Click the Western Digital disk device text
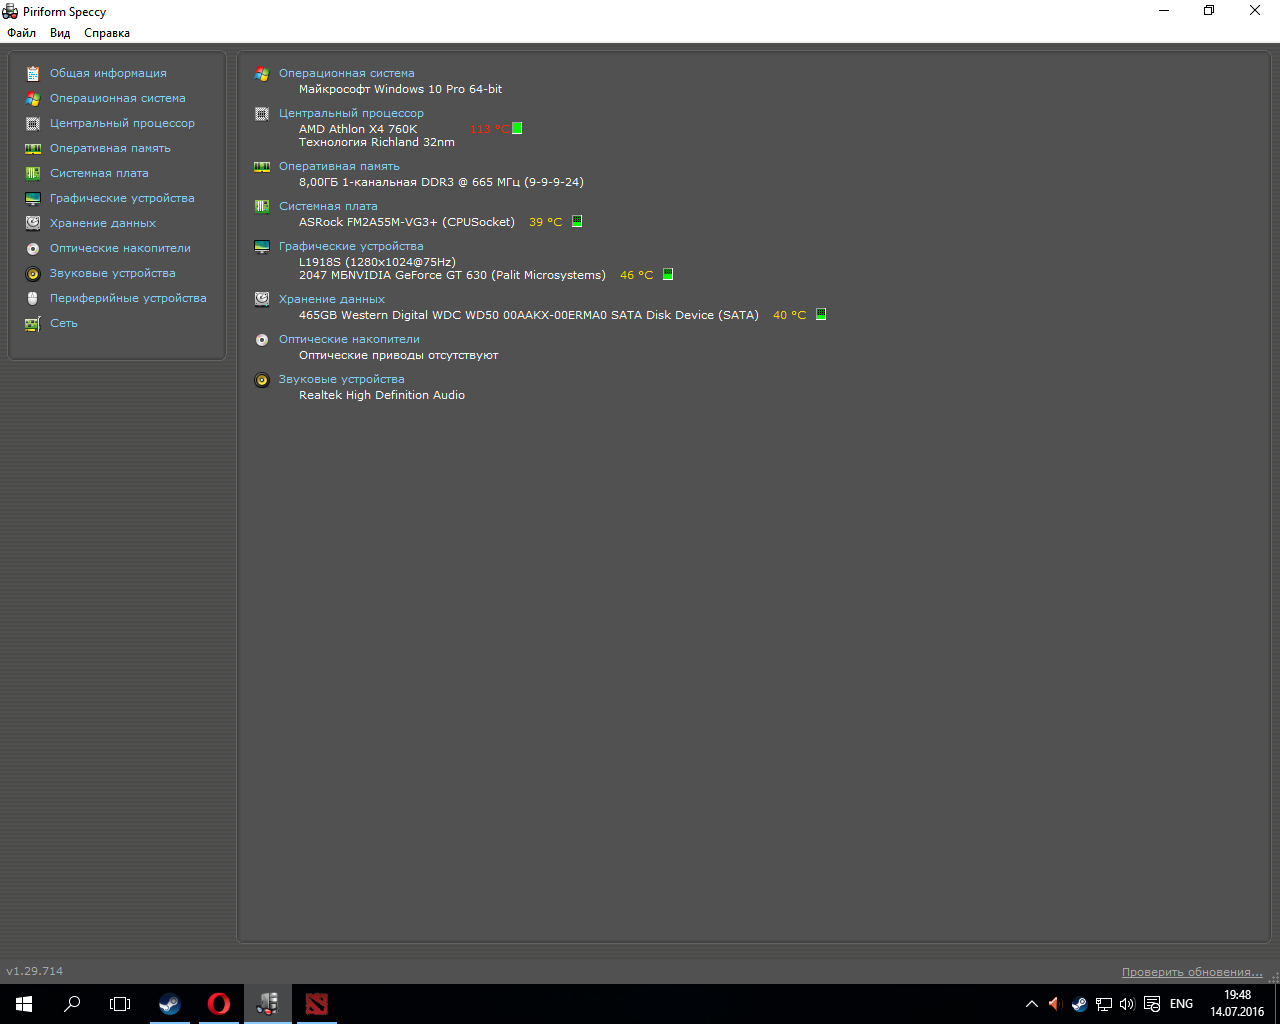 [529, 315]
